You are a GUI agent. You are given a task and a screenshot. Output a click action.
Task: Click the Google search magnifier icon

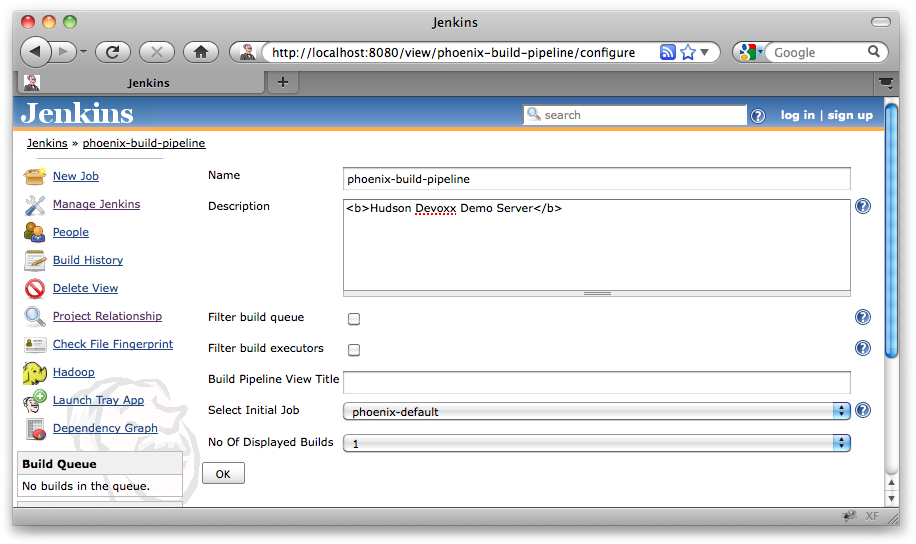click(x=873, y=51)
